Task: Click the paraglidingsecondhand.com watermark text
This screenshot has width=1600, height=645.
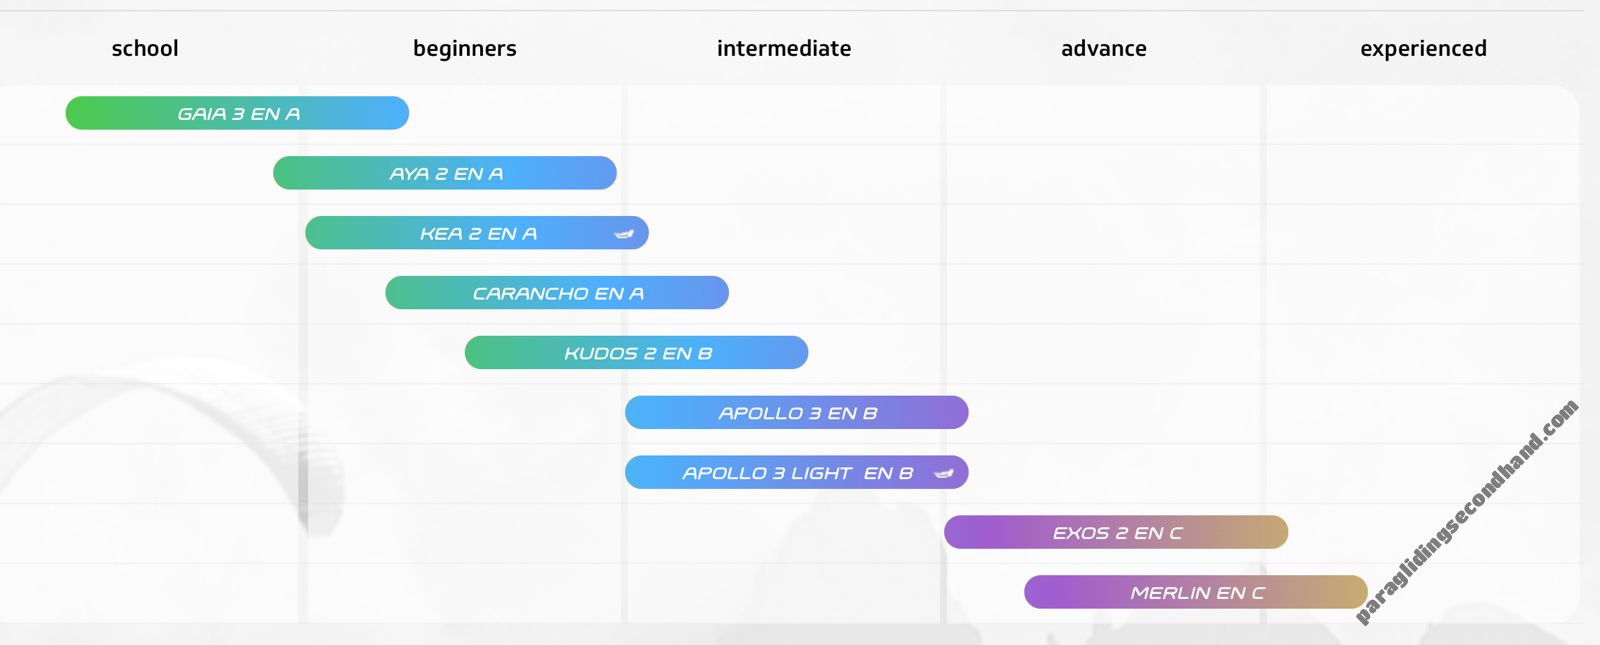Action: [1466, 512]
